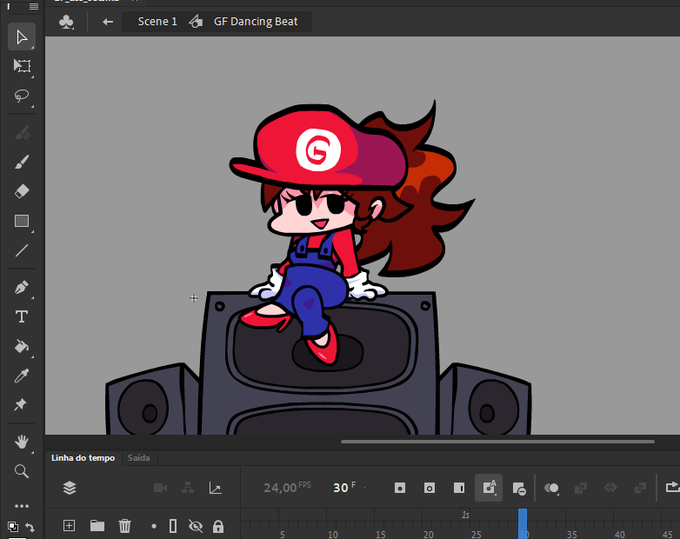The image size is (680, 539).
Task: Click the export arrow icon at timeline right
Action: 673,487
